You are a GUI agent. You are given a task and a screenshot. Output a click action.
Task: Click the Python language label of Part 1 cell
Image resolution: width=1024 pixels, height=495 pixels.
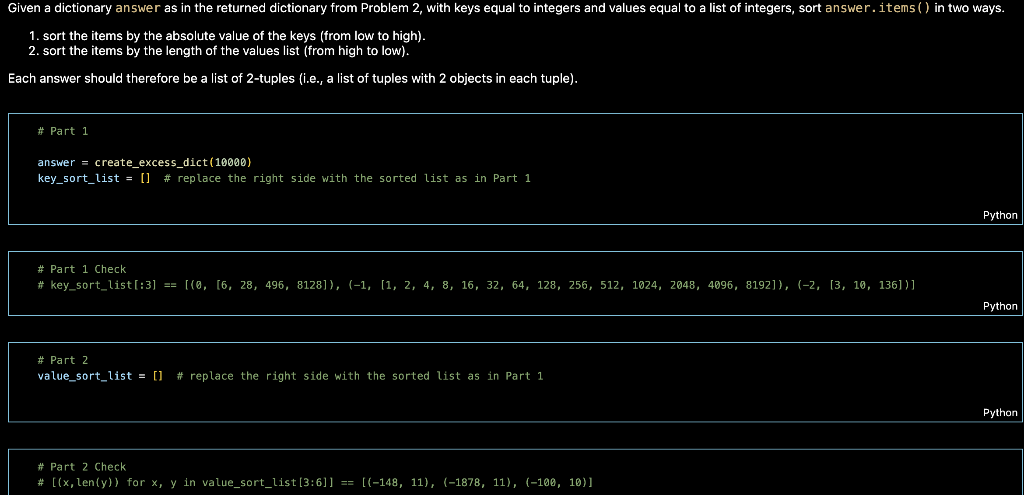click(x=1000, y=215)
